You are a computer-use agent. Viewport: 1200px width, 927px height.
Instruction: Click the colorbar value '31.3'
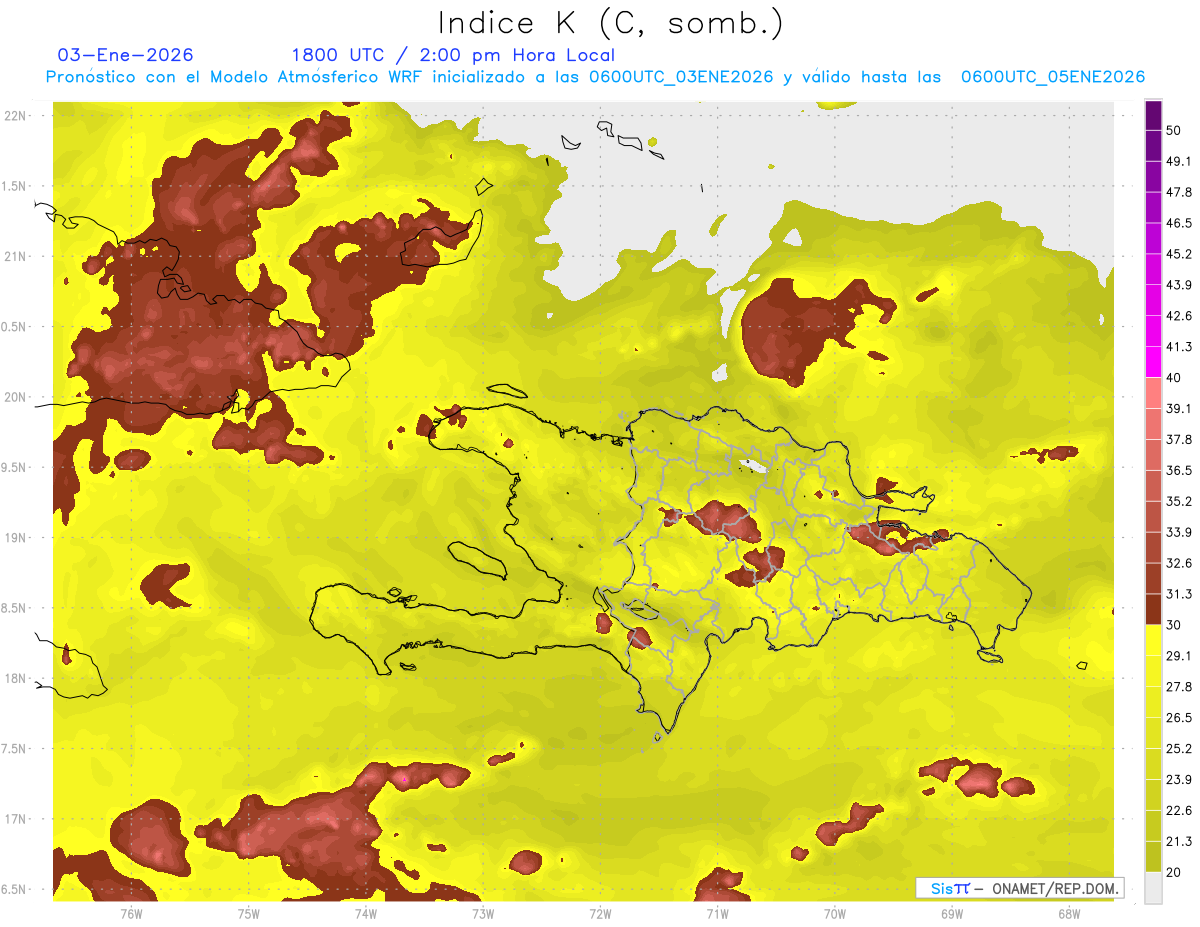coord(1179,594)
